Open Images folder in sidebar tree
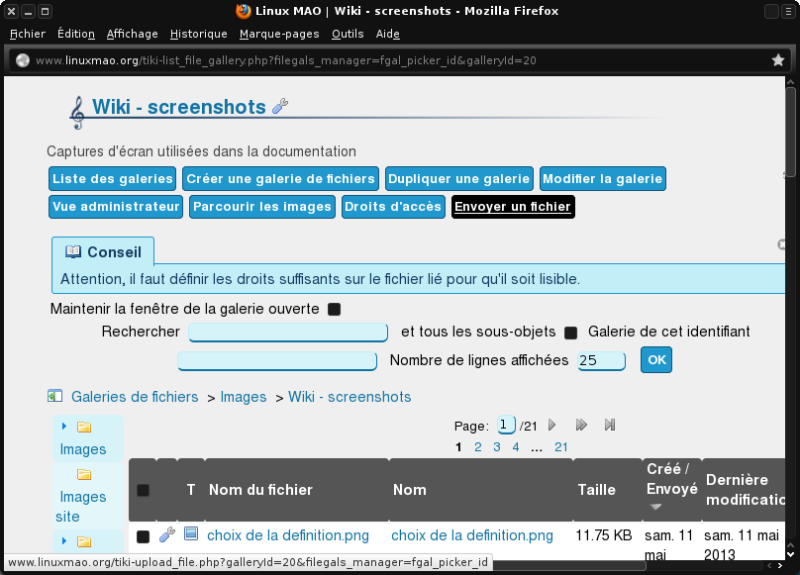The width and height of the screenshot is (800, 575). 83,449
